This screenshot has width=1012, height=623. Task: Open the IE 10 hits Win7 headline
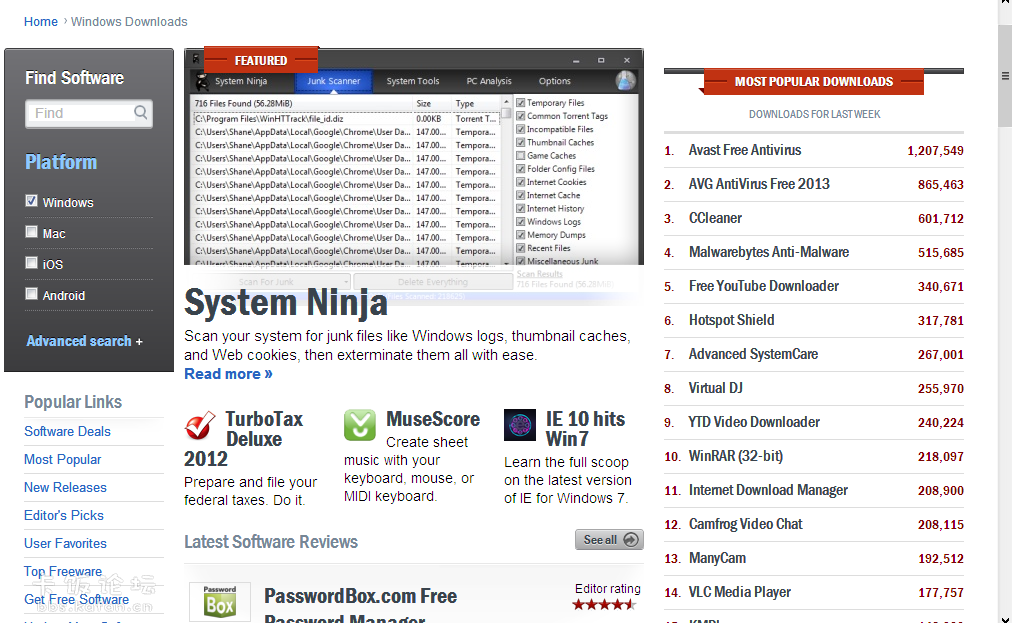[x=585, y=429]
